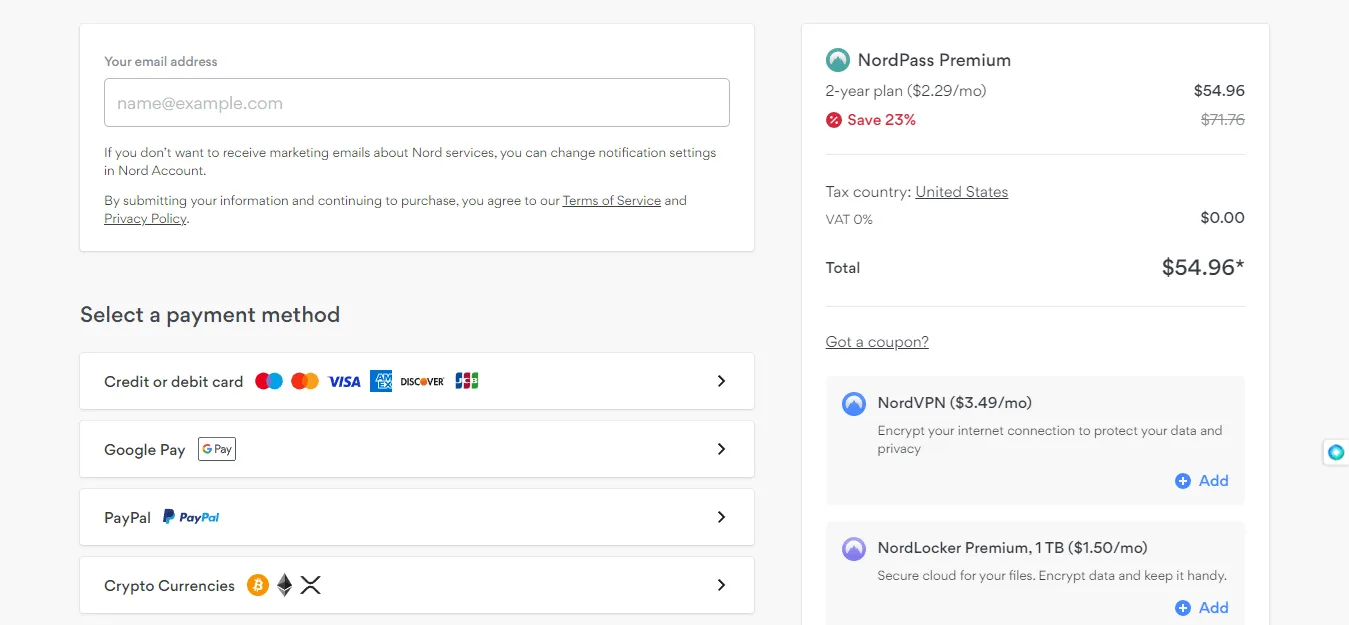
Task: Open the Privacy Policy link
Action: pos(145,219)
